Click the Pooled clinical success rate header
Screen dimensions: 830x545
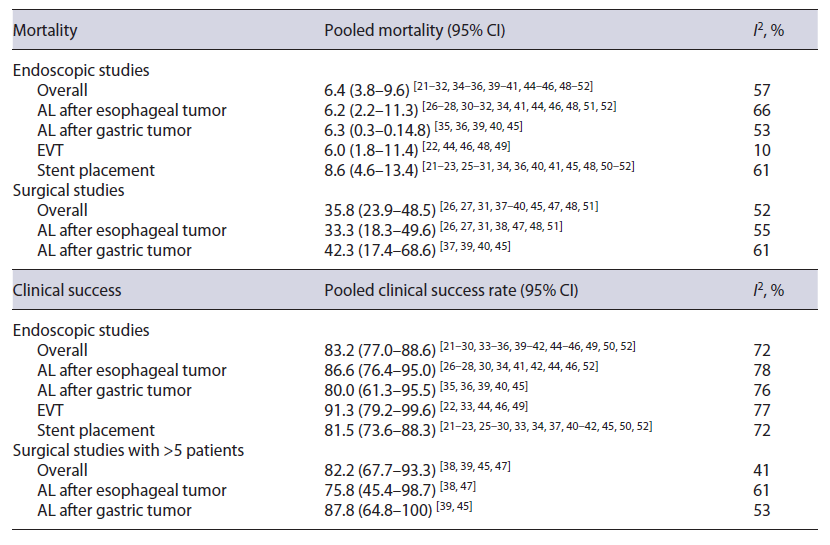coord(451,291)
